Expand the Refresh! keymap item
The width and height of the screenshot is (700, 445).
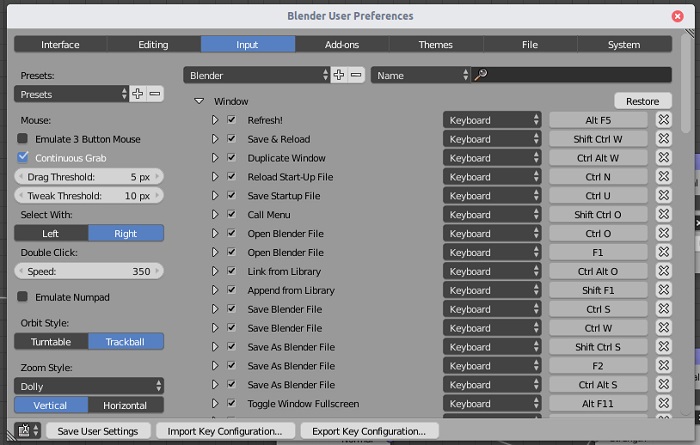click(x=215, y=120)
